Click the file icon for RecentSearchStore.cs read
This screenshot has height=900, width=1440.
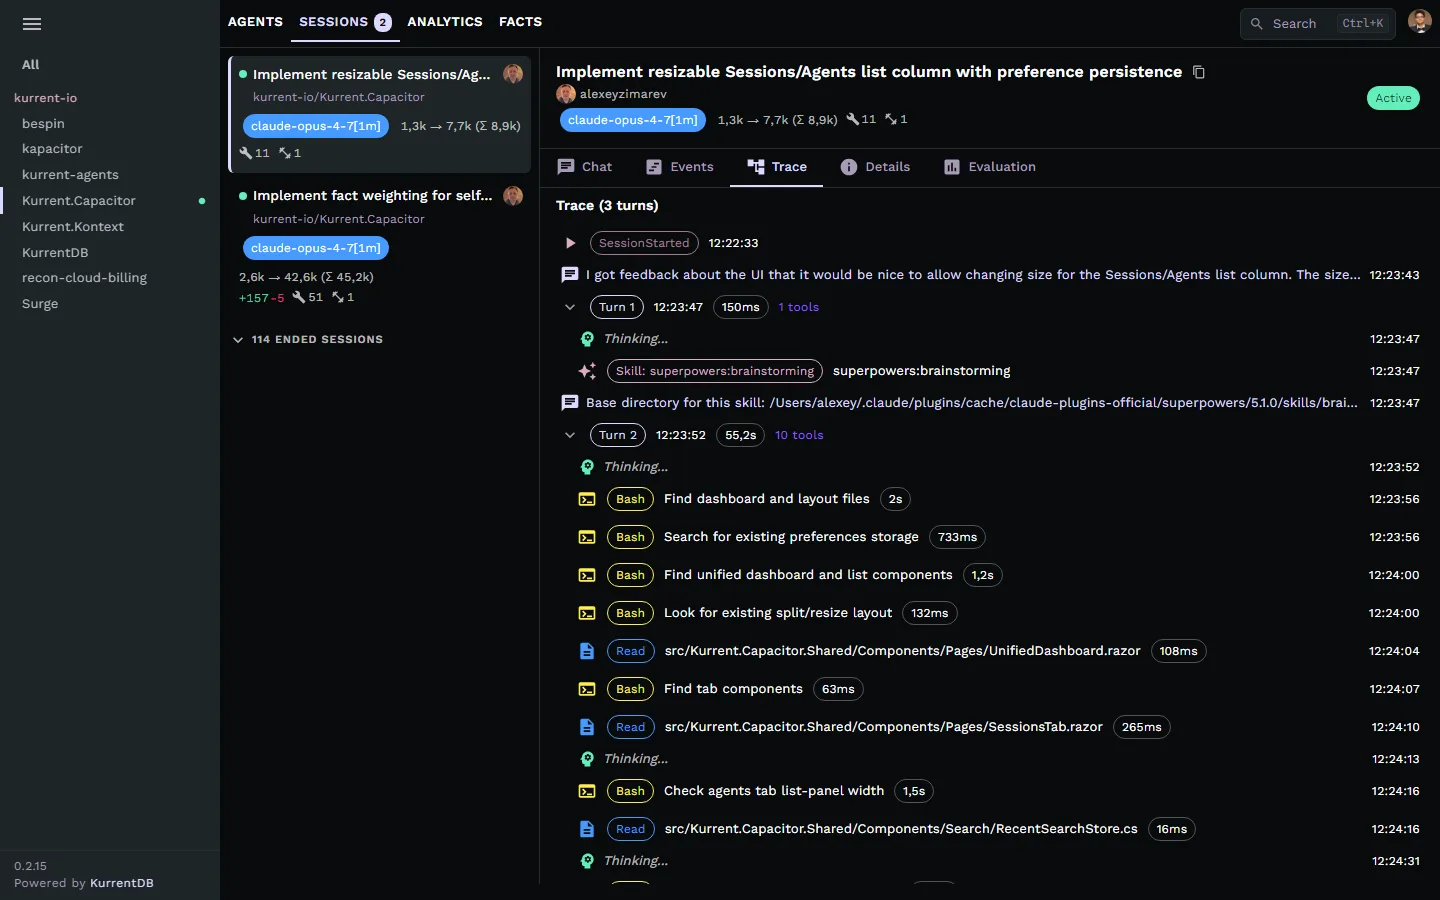[587, 829]
